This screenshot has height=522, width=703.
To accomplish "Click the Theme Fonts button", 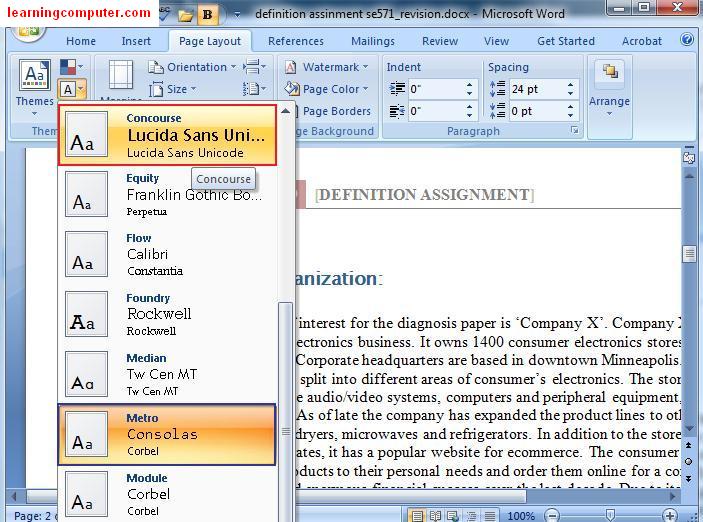I will (72, 89).
